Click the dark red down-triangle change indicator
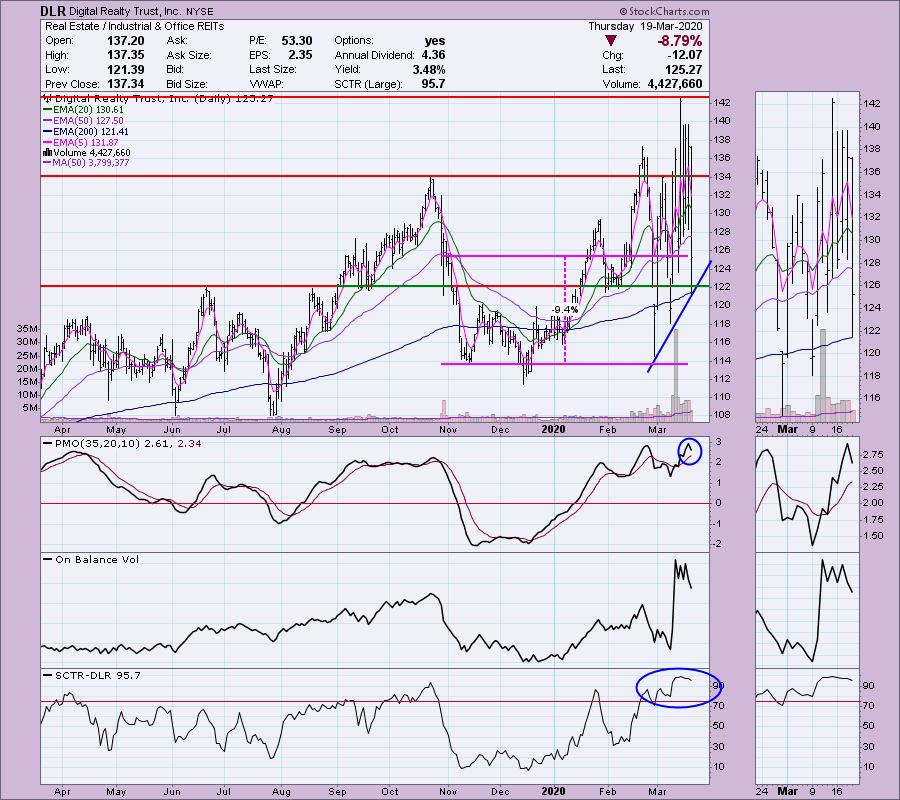This screenshot has height=800, width=900. point(611,41)
